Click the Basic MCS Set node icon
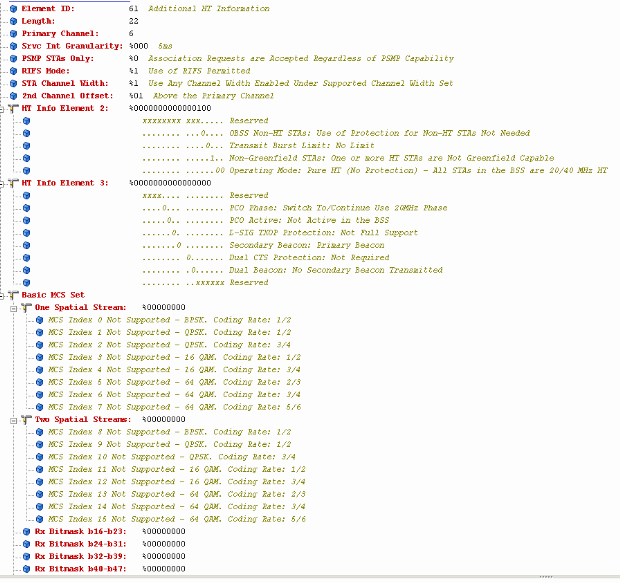This screenshot has height=583, width=620. 13,295
